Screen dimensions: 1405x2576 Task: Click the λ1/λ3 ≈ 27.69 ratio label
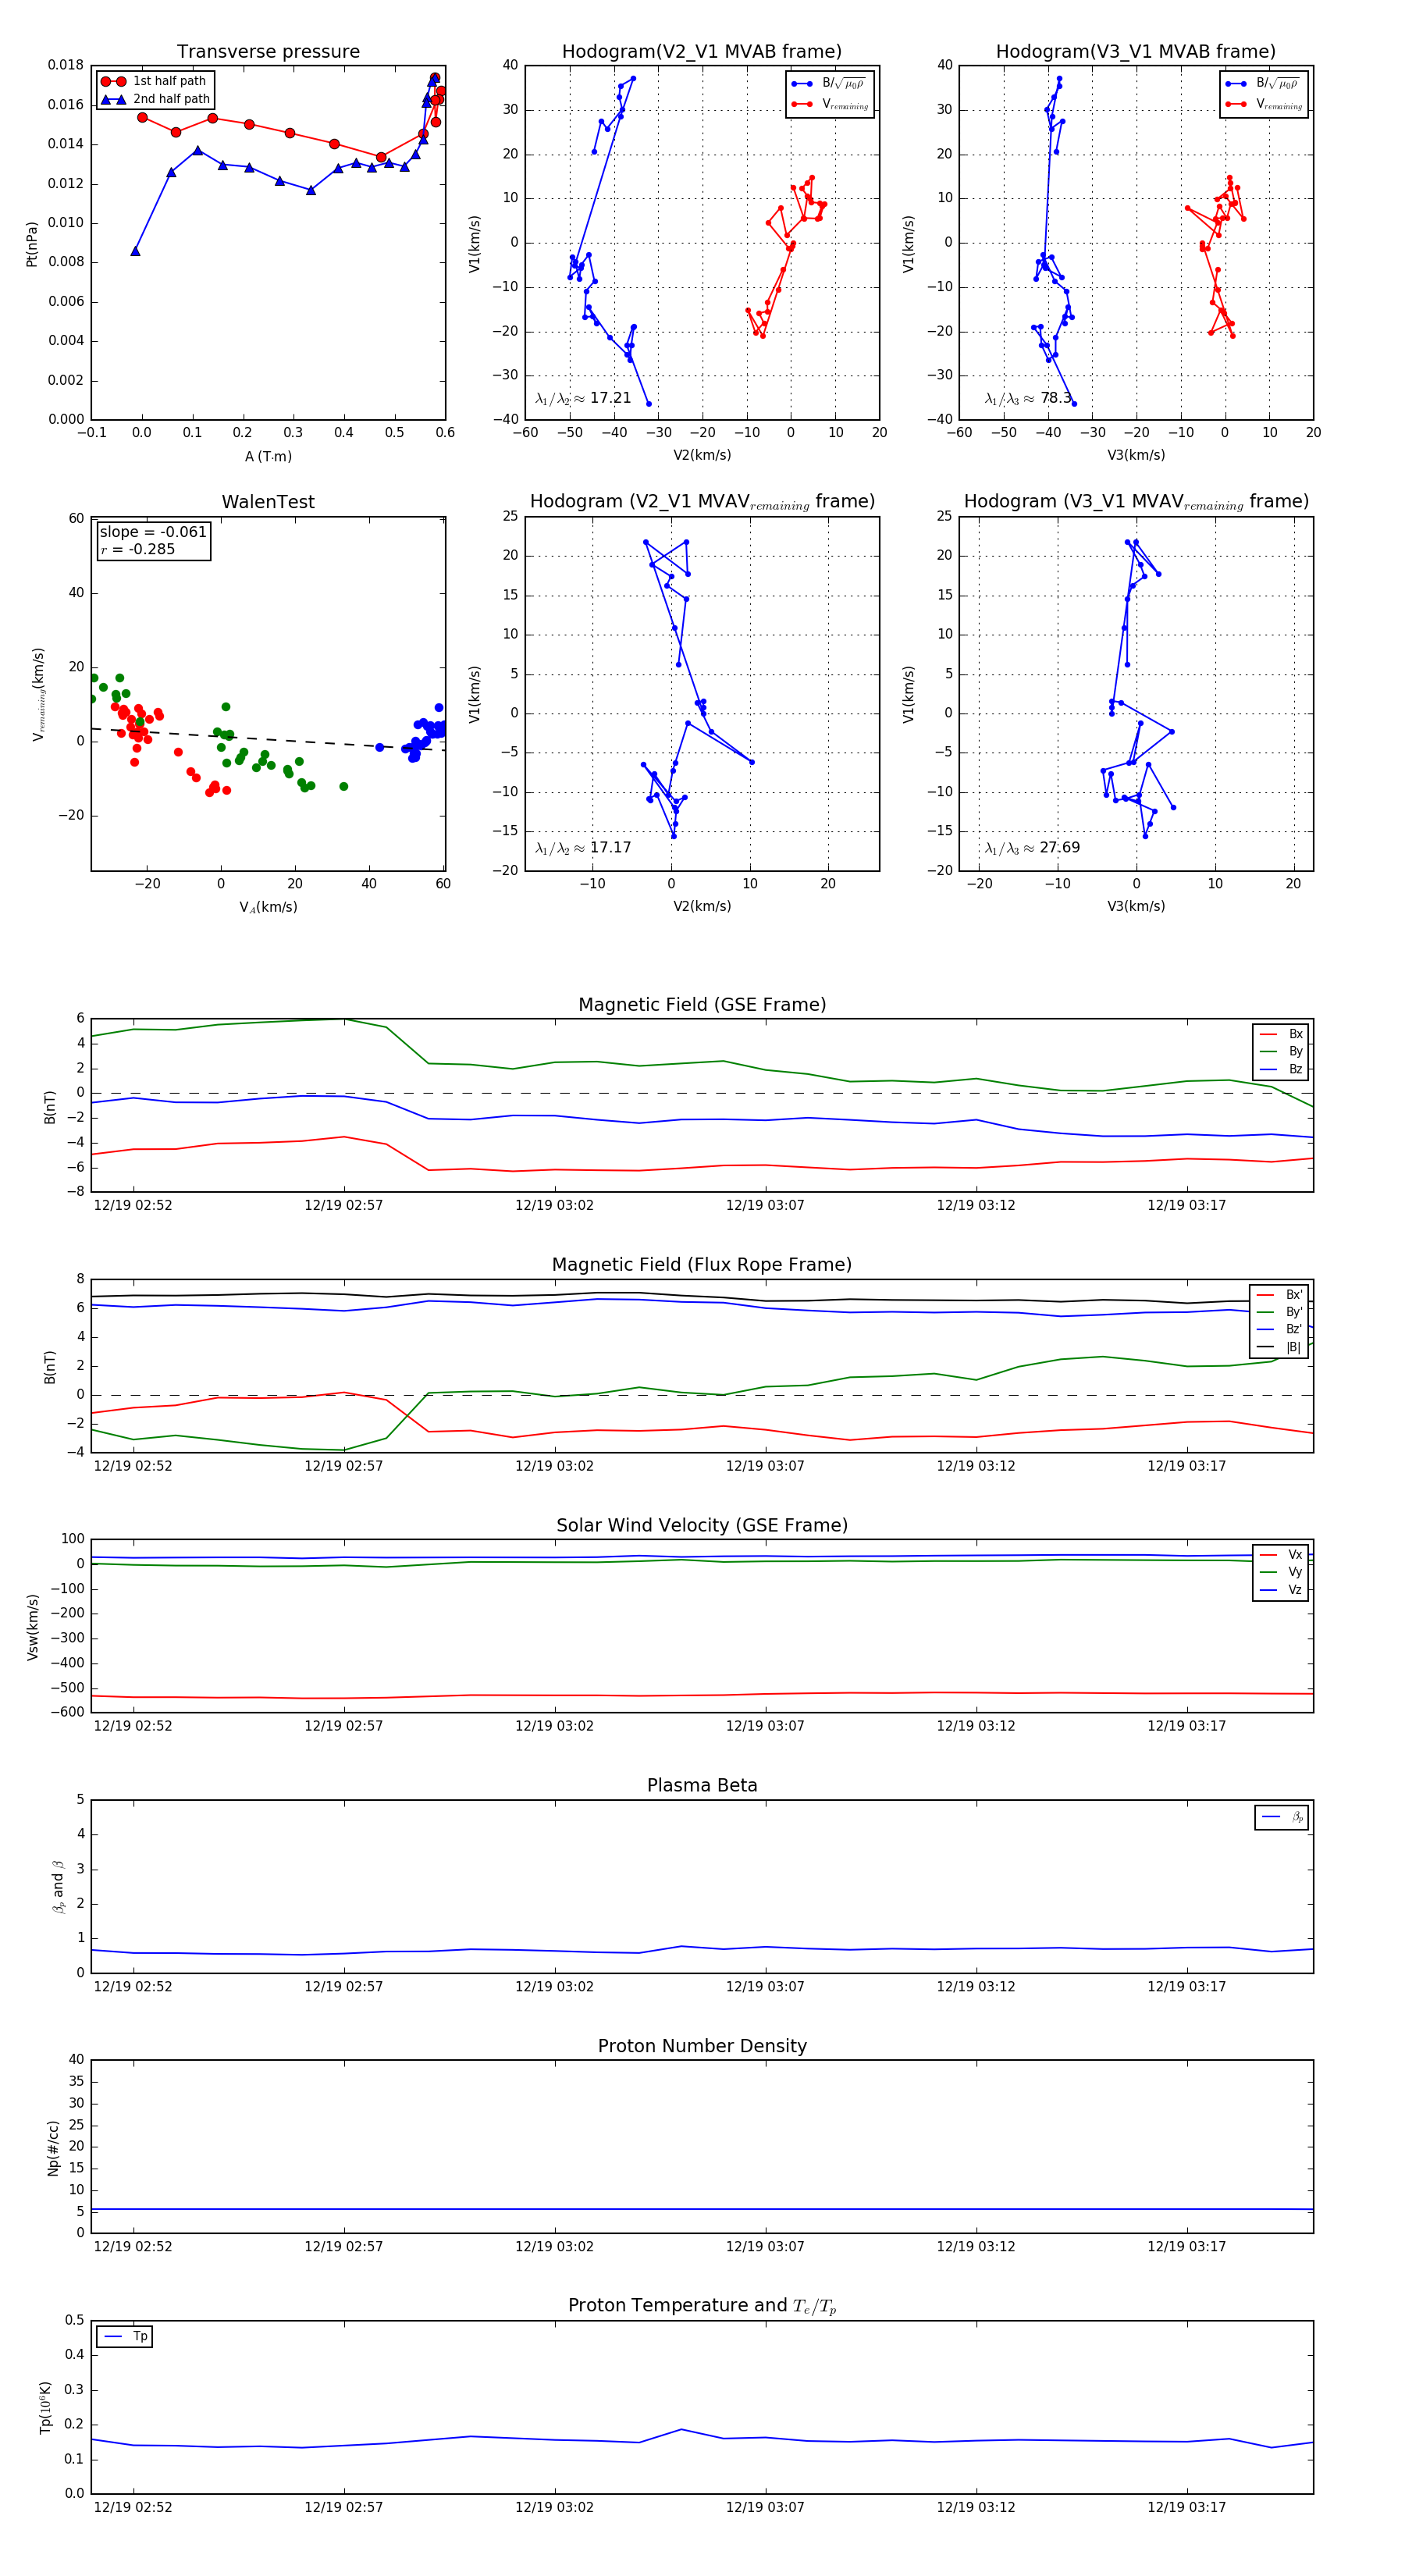pos(1032,848)
